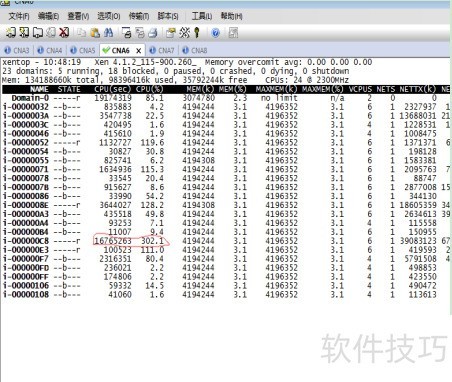Click domain name i-00000052
The width and height of the screenshot is (452, 382).
[x=26, y=143]
